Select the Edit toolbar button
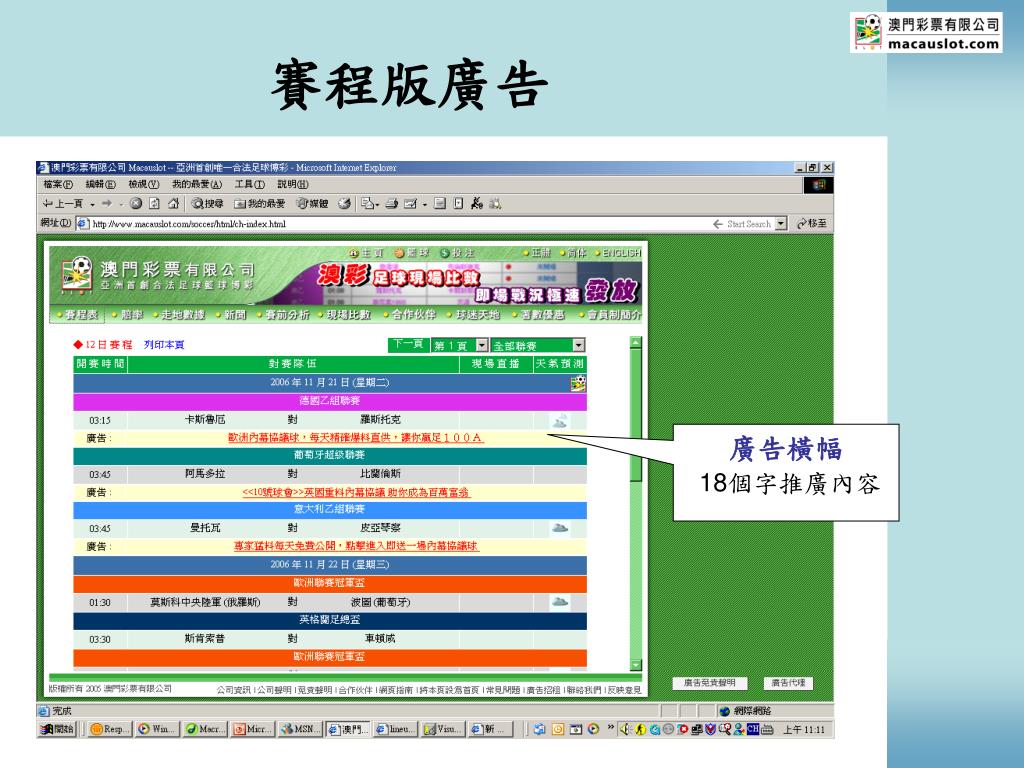 [x=410, y=204]
